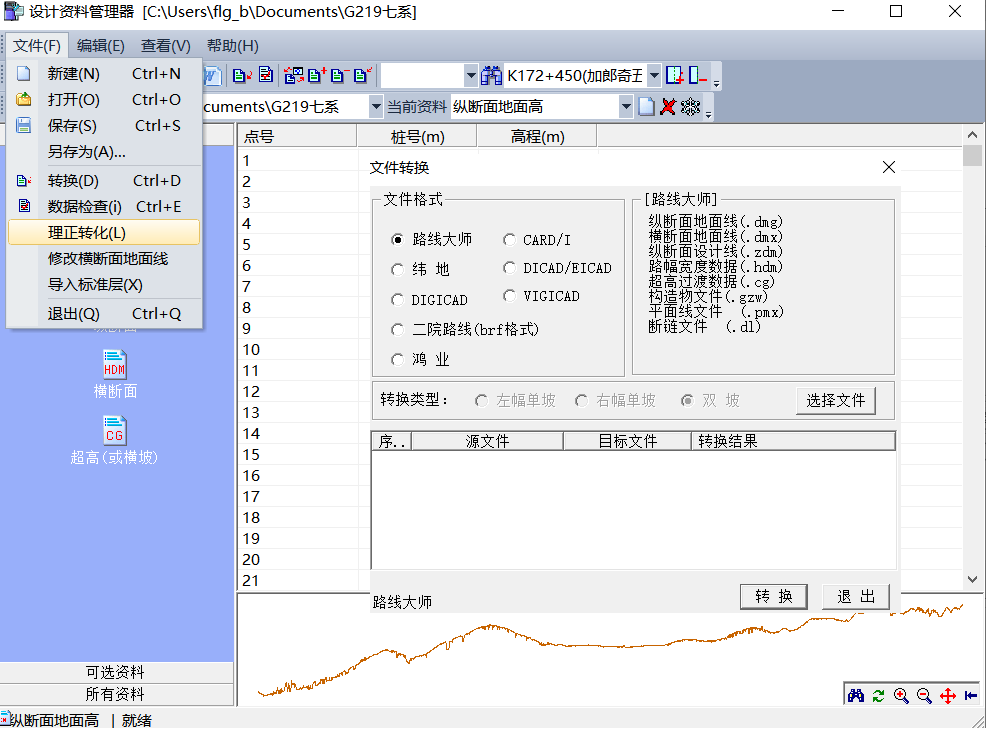Screen dimensions: 987x729
Task: Open the 编辑(E) menu
Action: (101, 46)
